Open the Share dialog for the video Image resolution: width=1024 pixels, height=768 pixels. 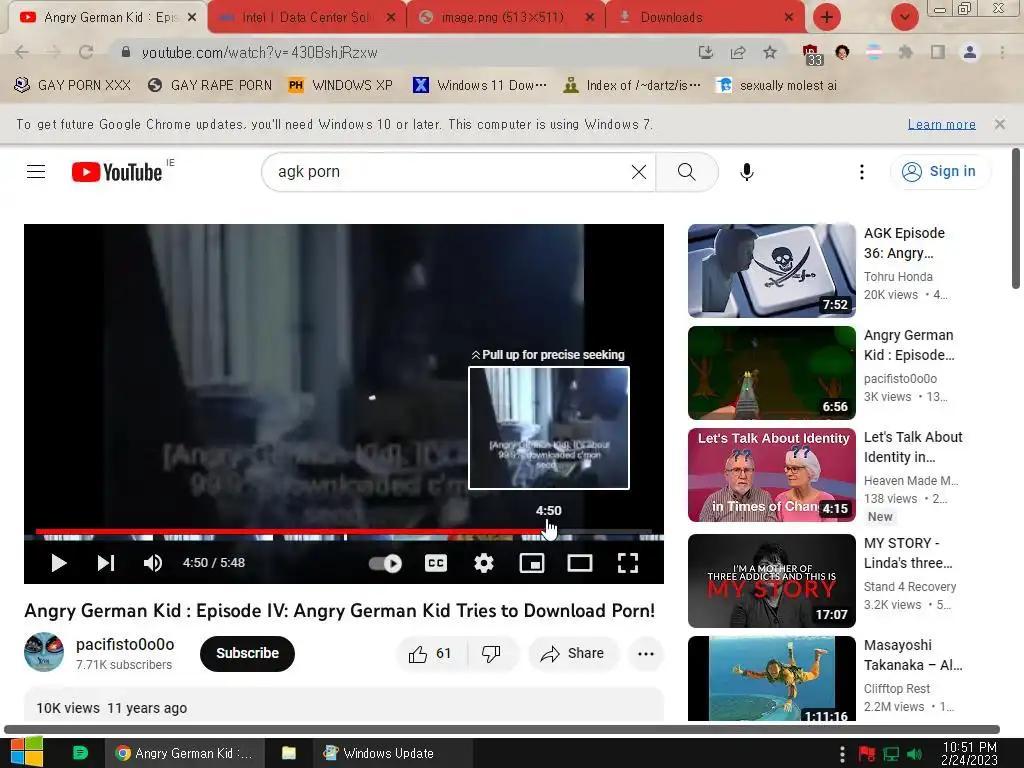pyautogui.click(x=573, y=654)
